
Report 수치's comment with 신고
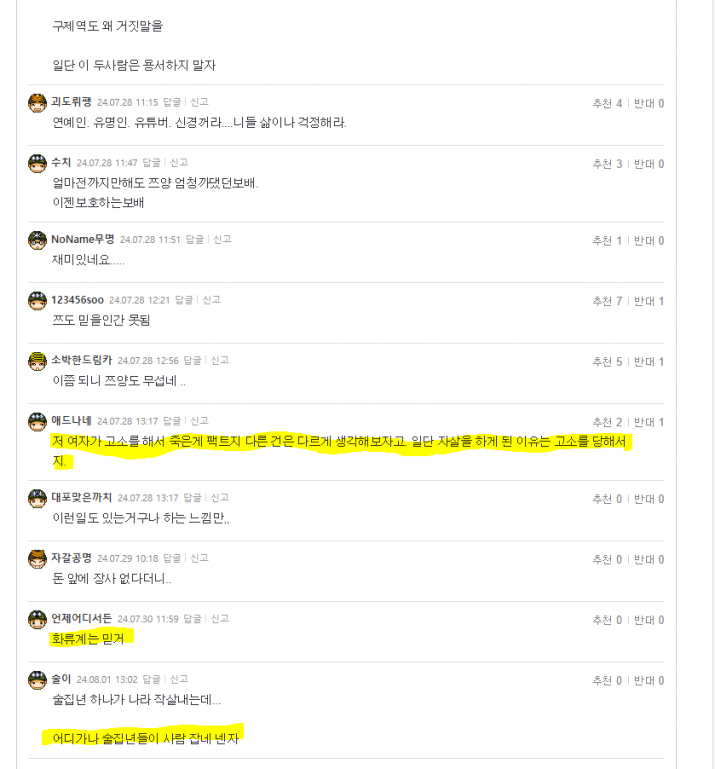[179, 162]
